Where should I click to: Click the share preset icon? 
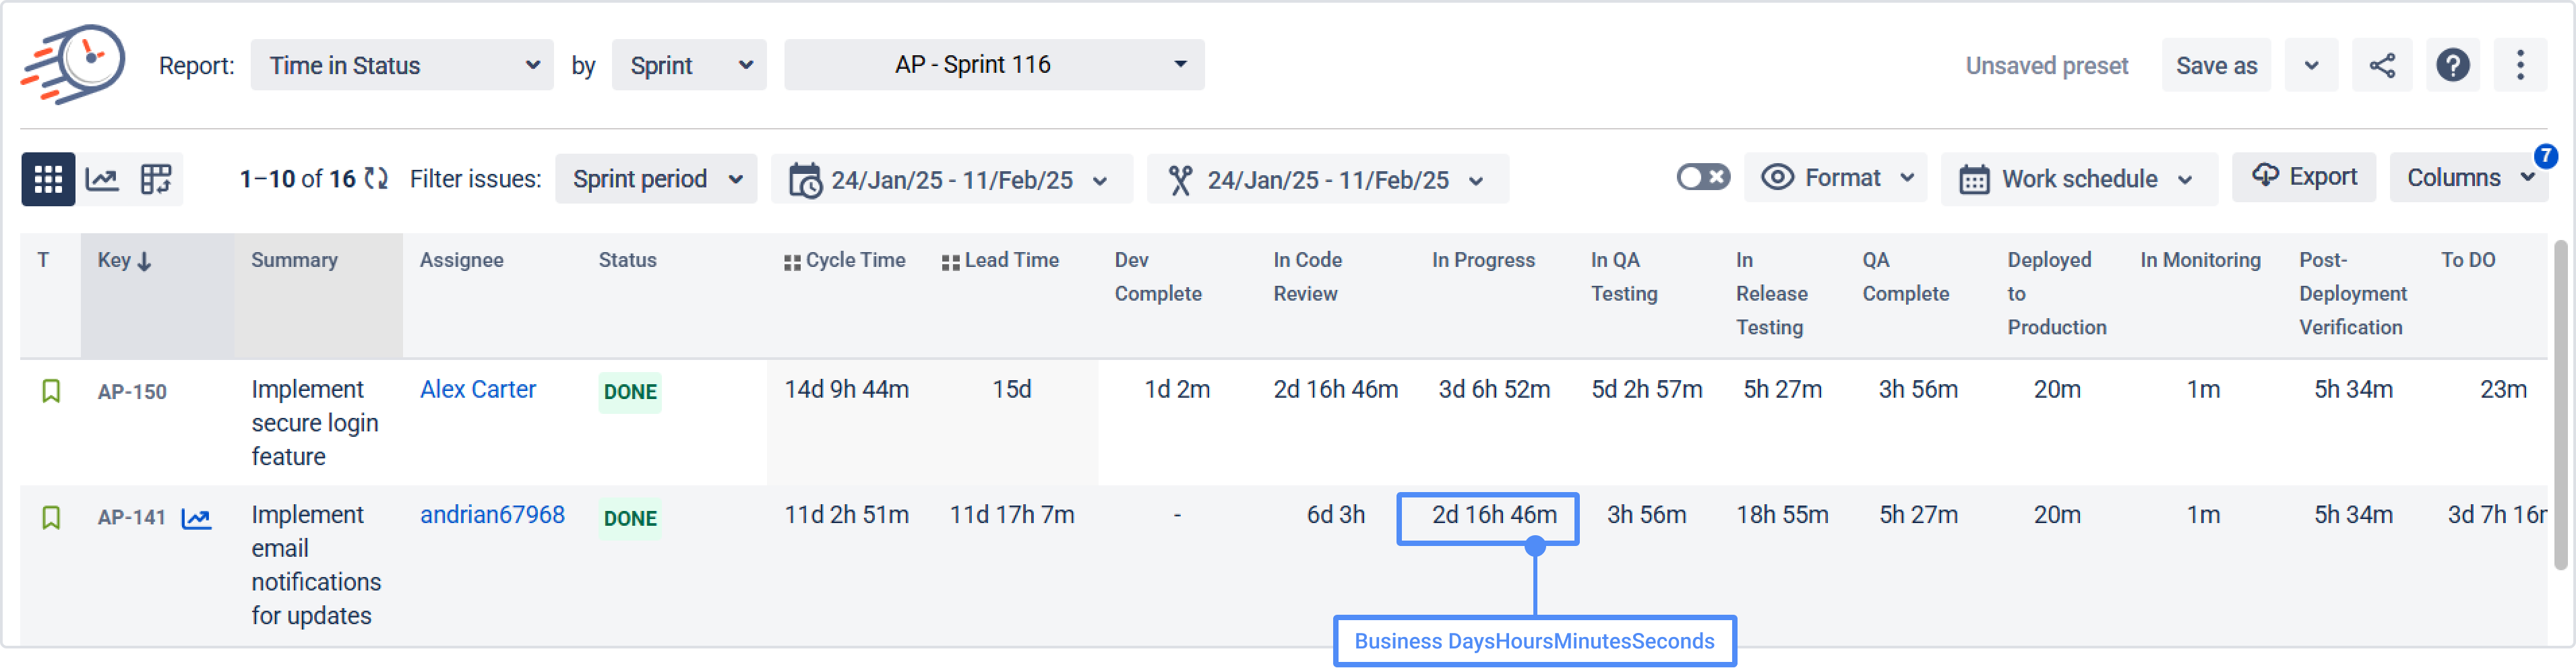click(x=2382, y=66)
